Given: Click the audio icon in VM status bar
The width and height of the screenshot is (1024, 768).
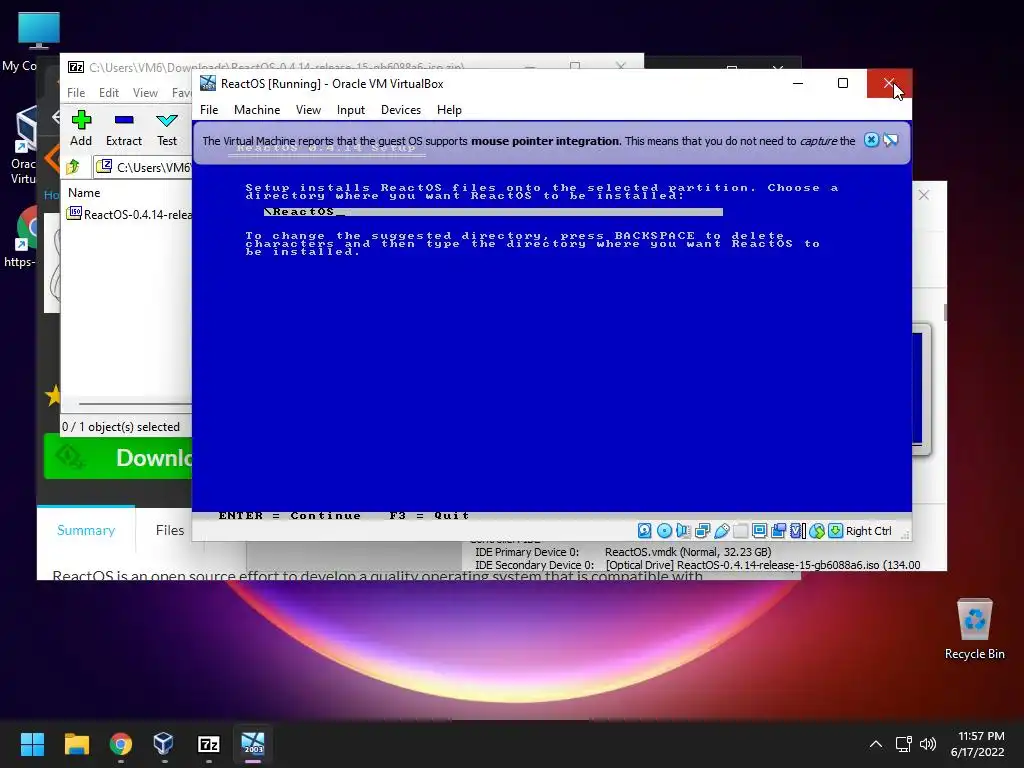Looking at the screenshot, I should click(x=683, y=531).
